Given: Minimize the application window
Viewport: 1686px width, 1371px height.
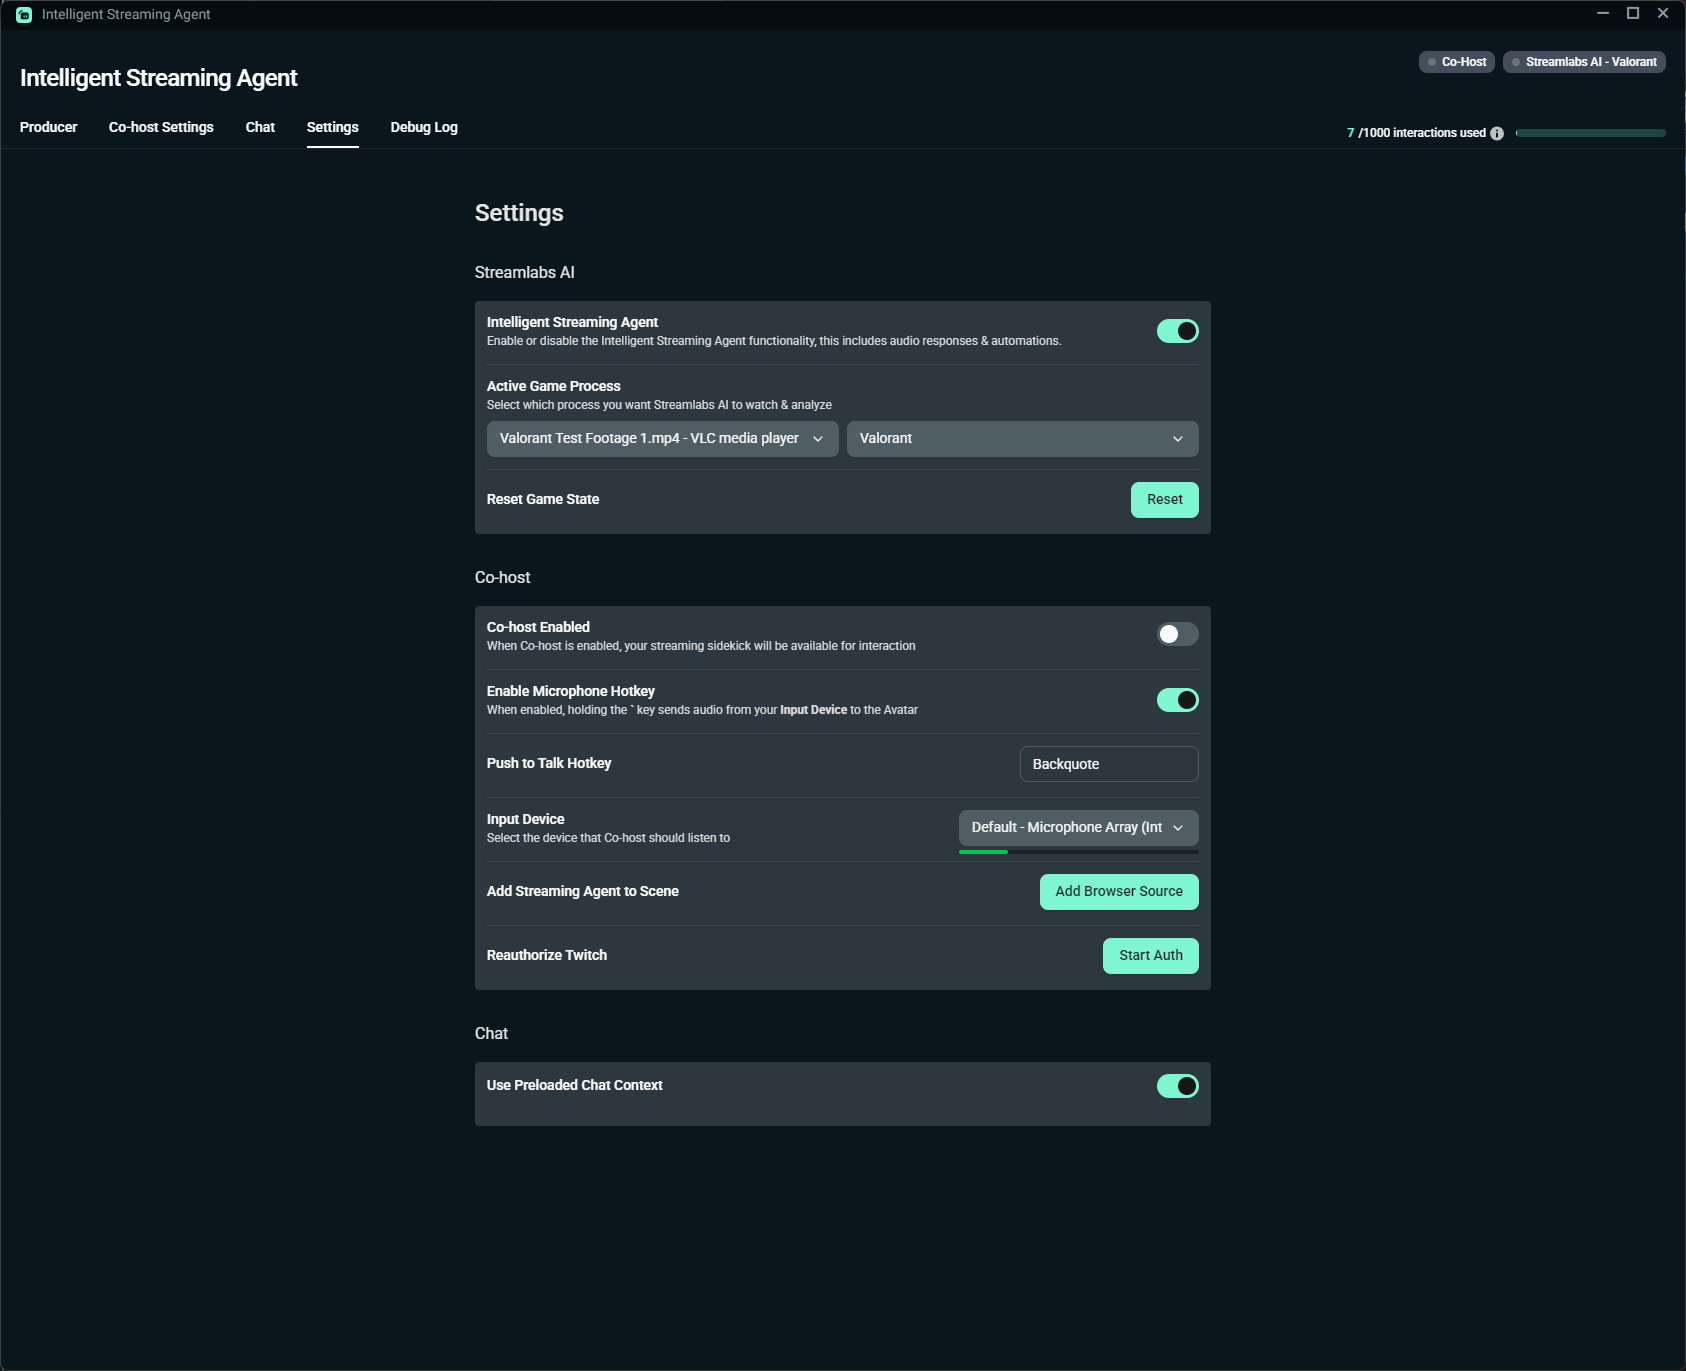Looking at the screenshot, I should click(1603, 13).
